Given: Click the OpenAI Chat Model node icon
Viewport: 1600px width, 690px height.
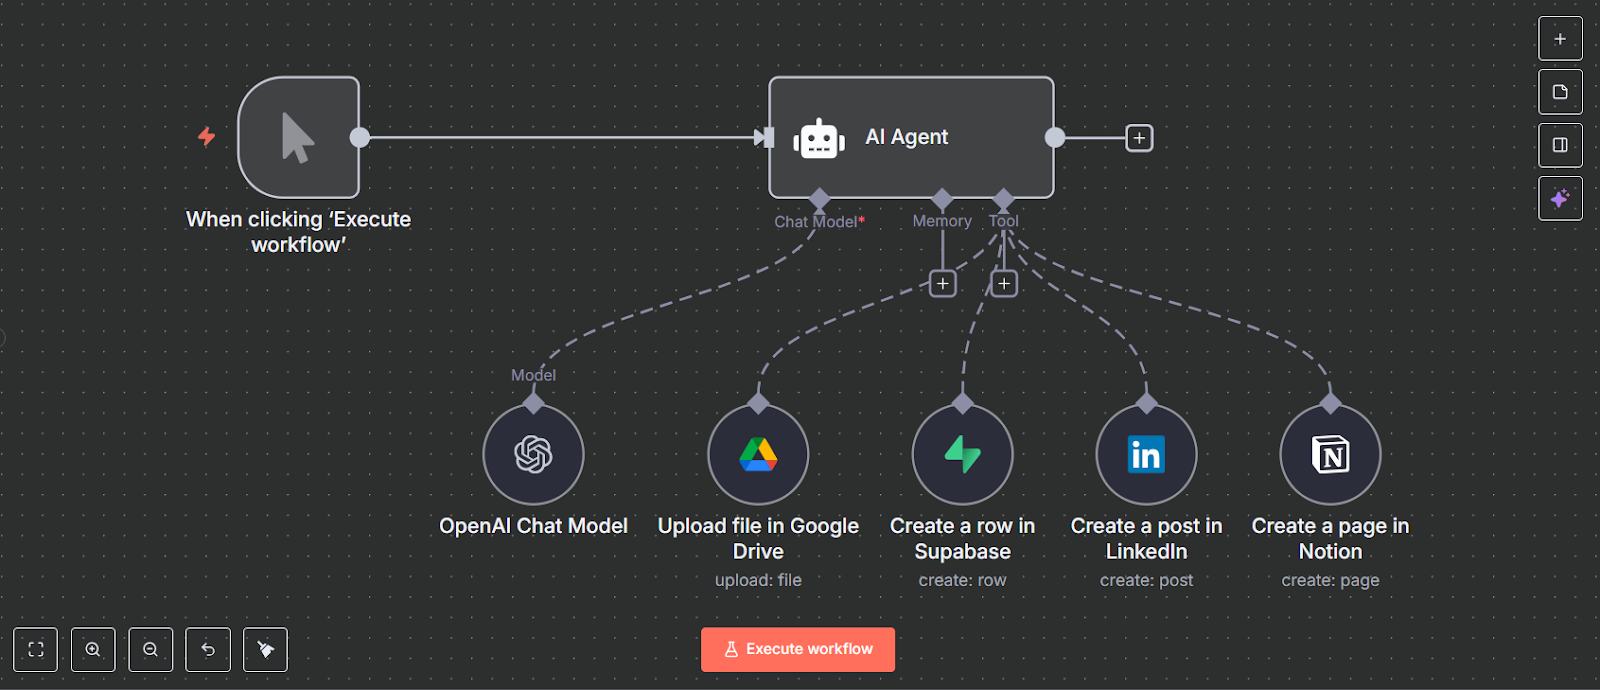Looking at the screenshot, I should [533, 454].
